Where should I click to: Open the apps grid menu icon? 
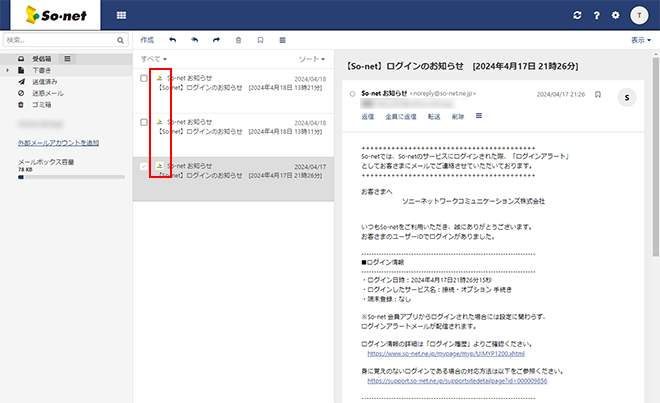[x=121, y=16]
